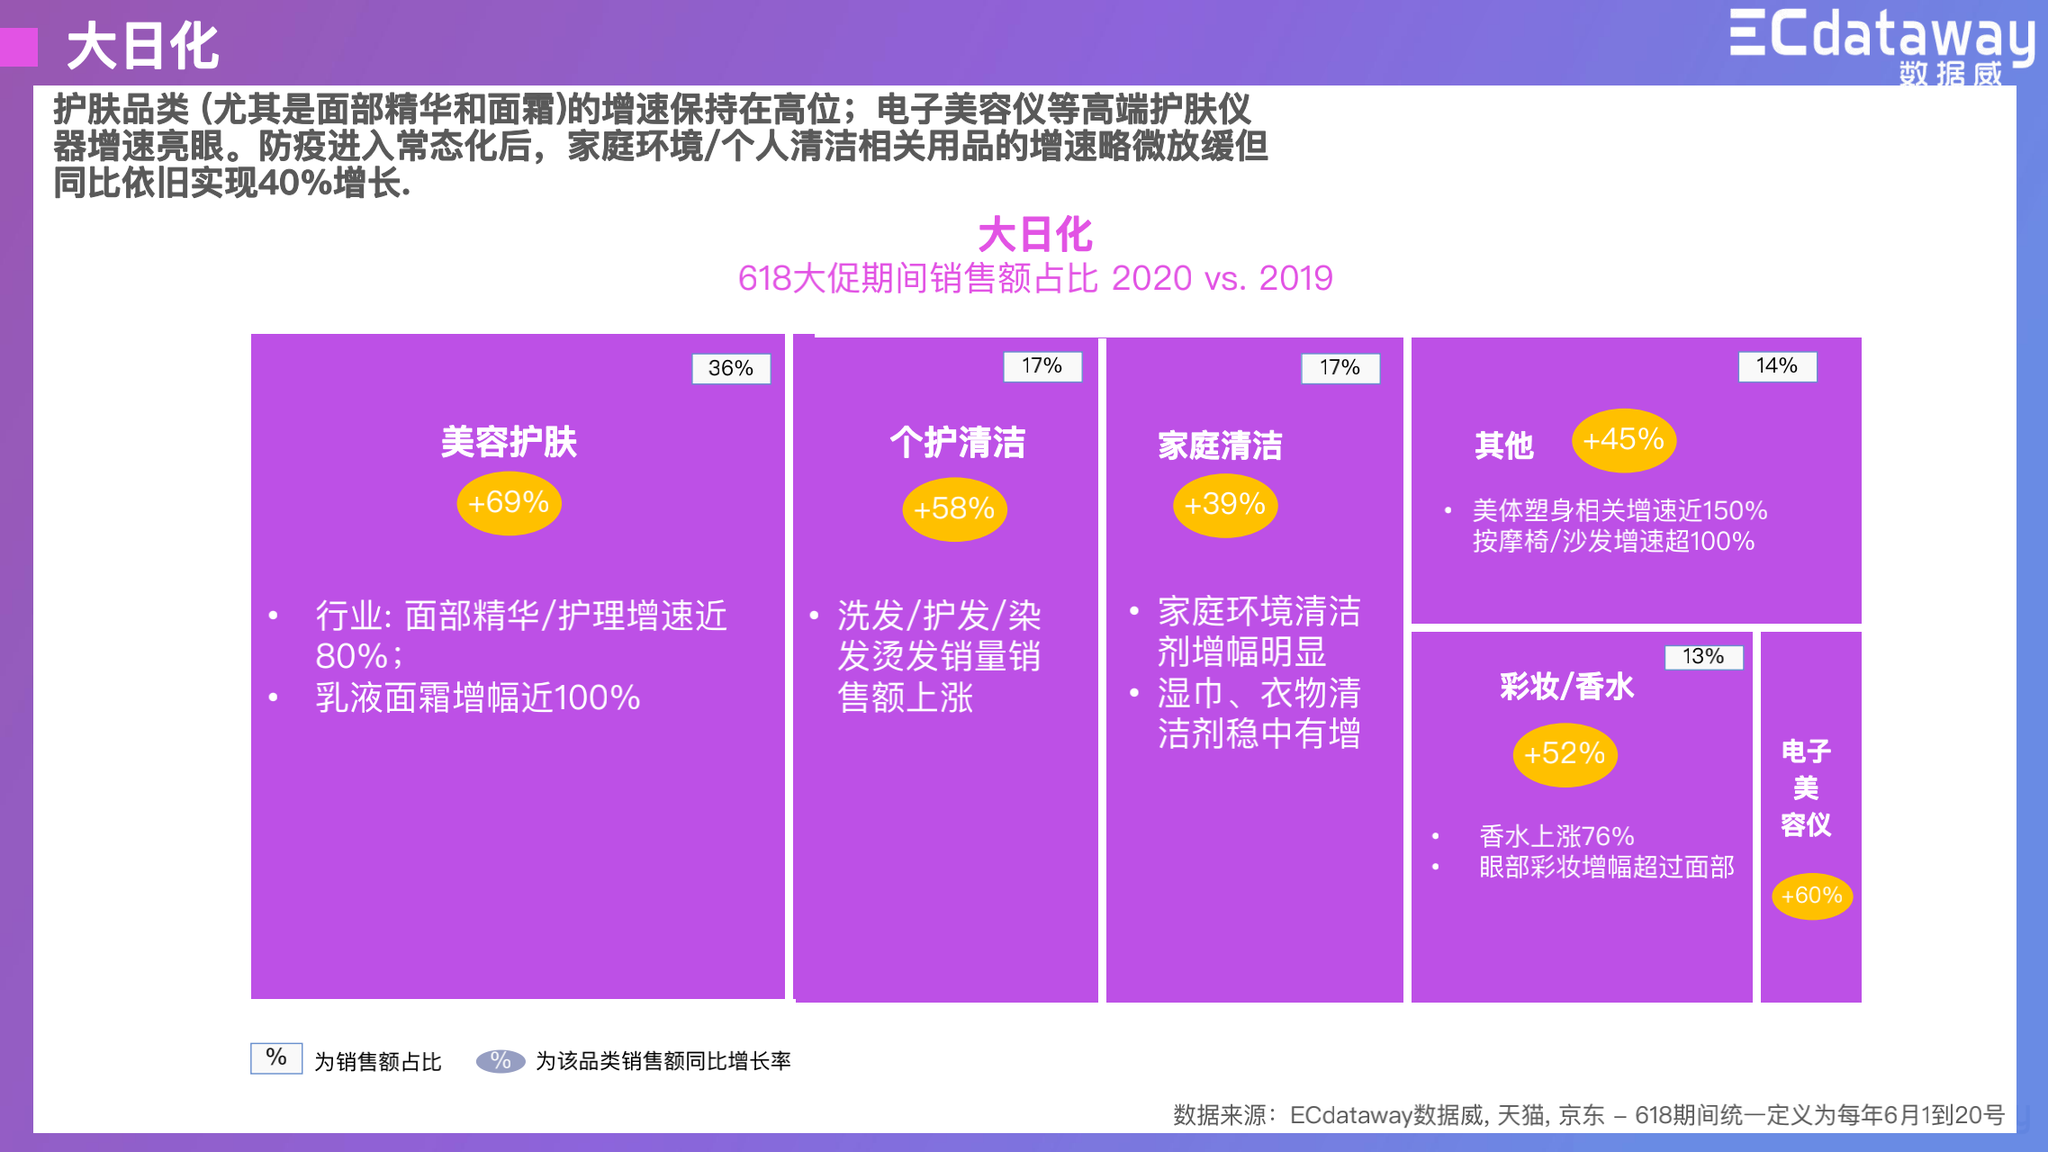
Task: Select the +69% growth badge on 美容护肤
Action: point(507,503)
